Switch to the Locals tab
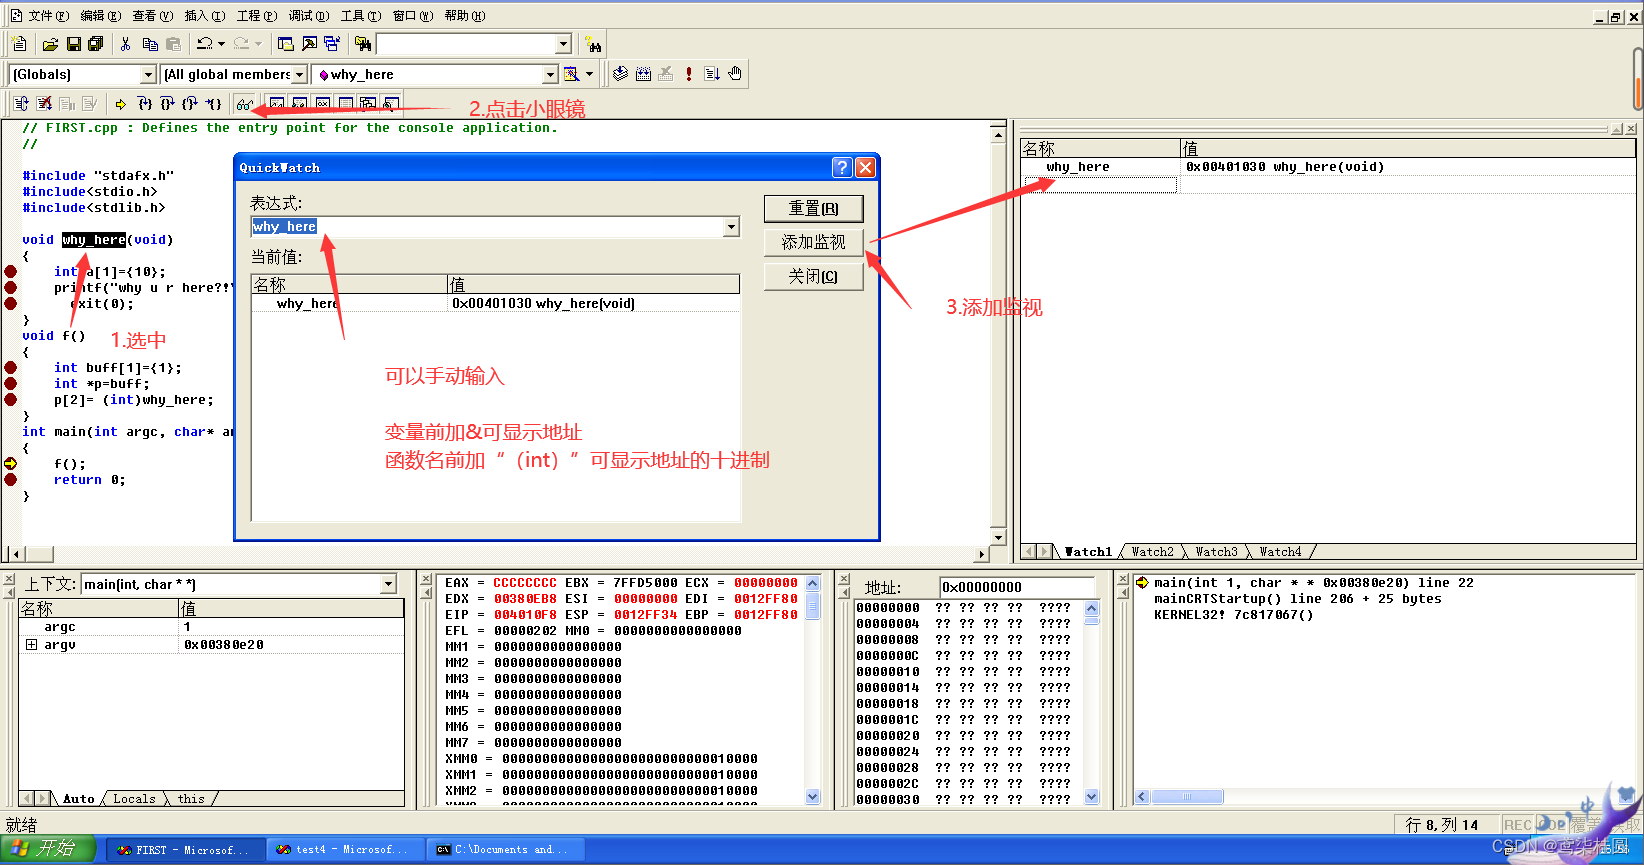This screenshot has width=1644, height=865. point(134,799)
